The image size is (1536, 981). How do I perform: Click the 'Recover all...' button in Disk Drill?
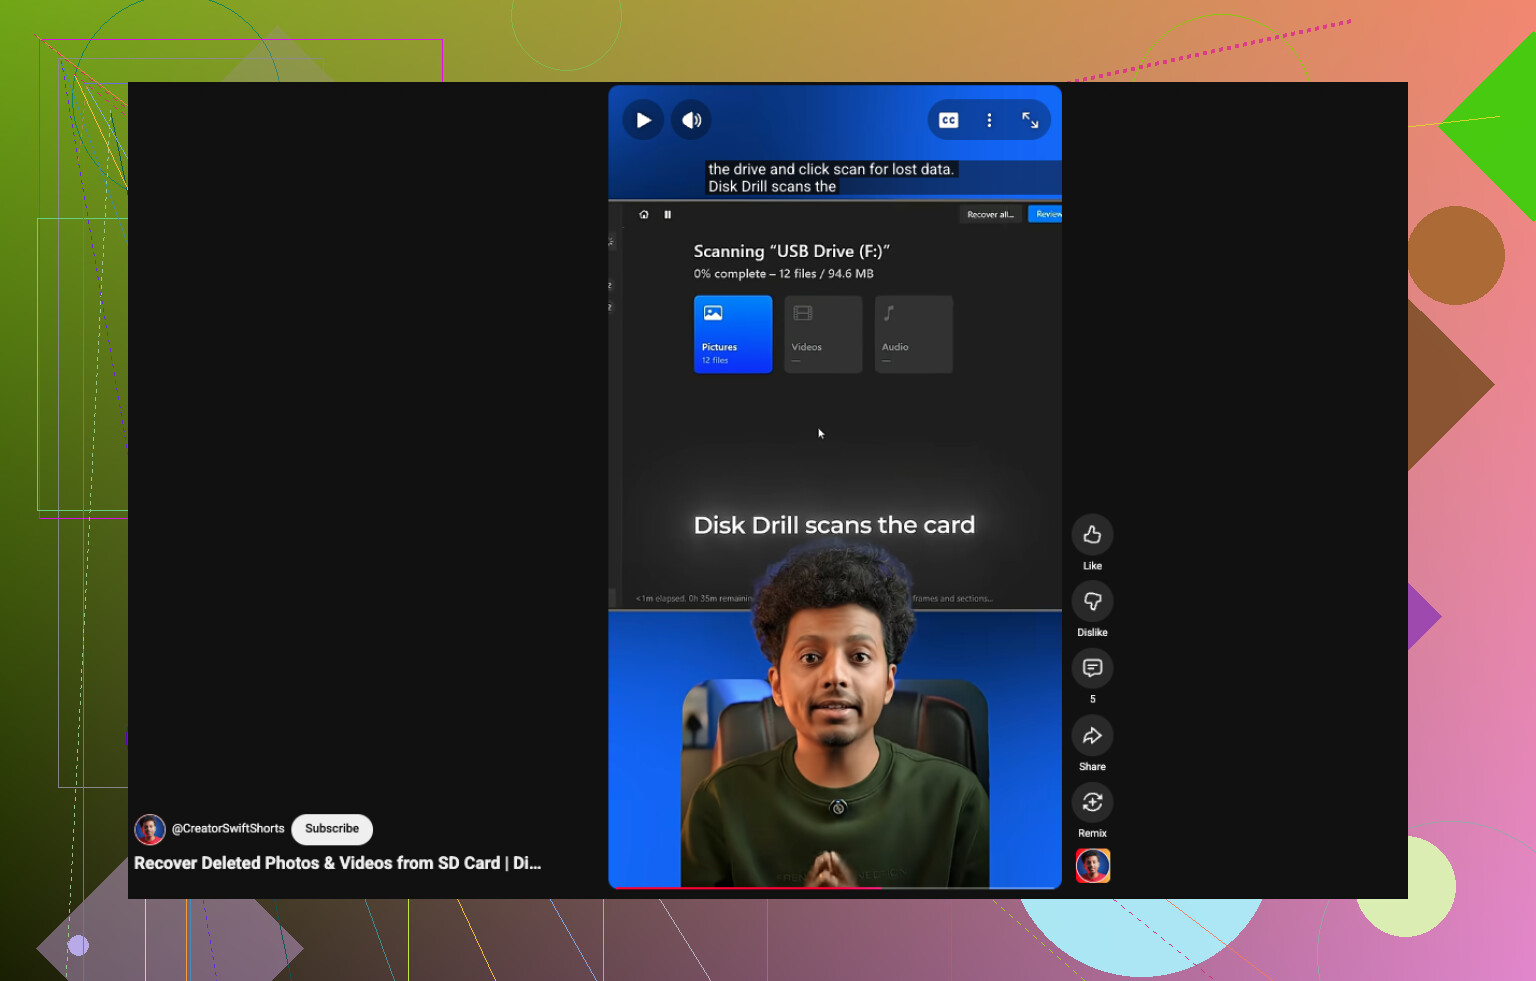point(991,214)
